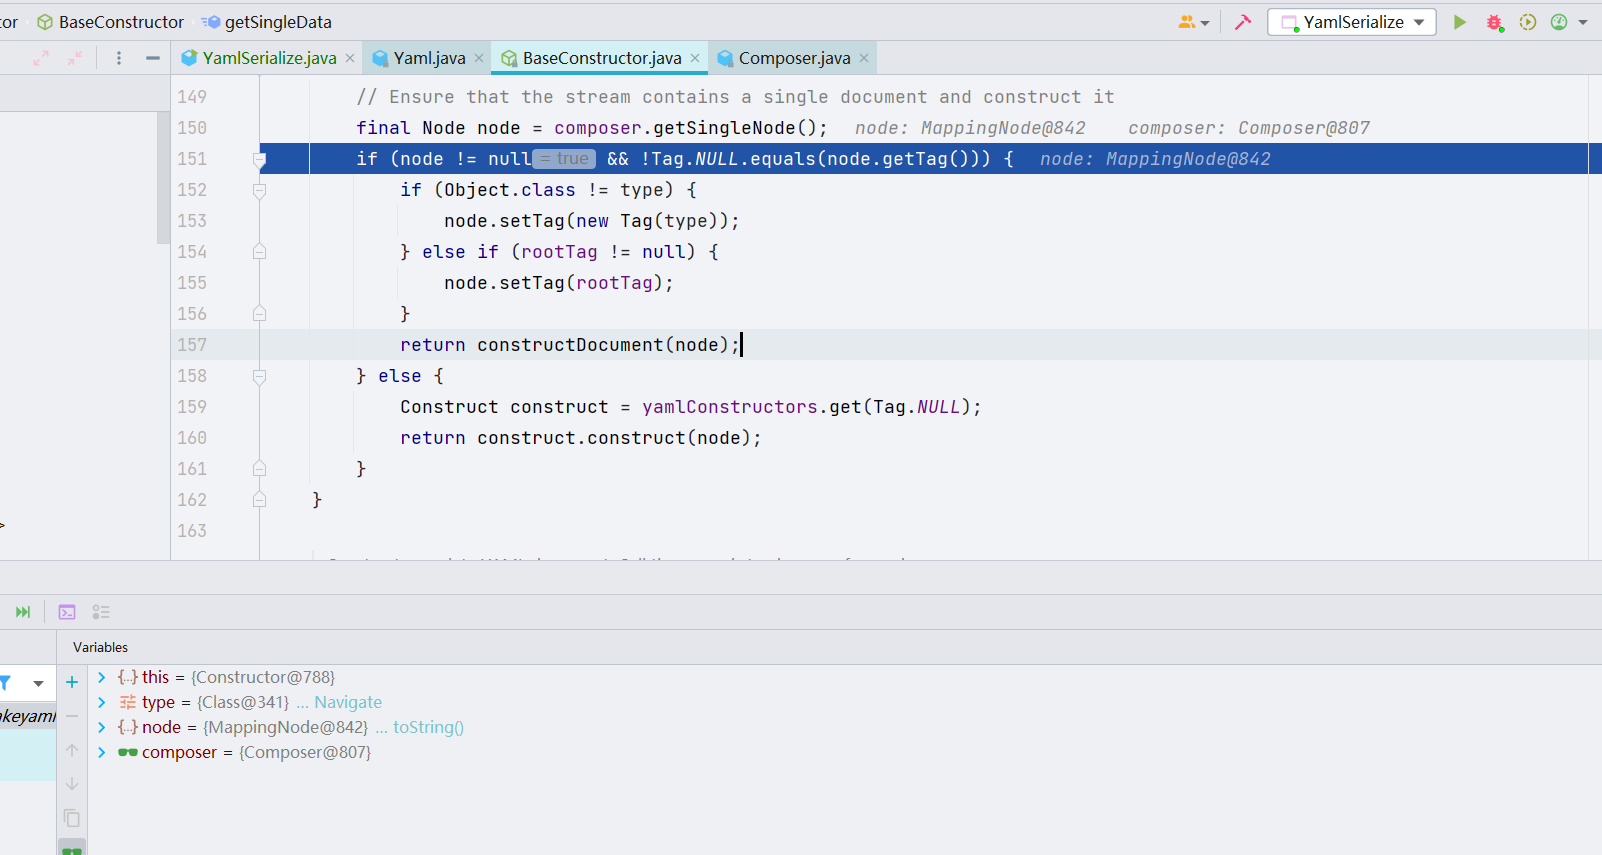Toggle fold marker on line 152

(259, 190)
